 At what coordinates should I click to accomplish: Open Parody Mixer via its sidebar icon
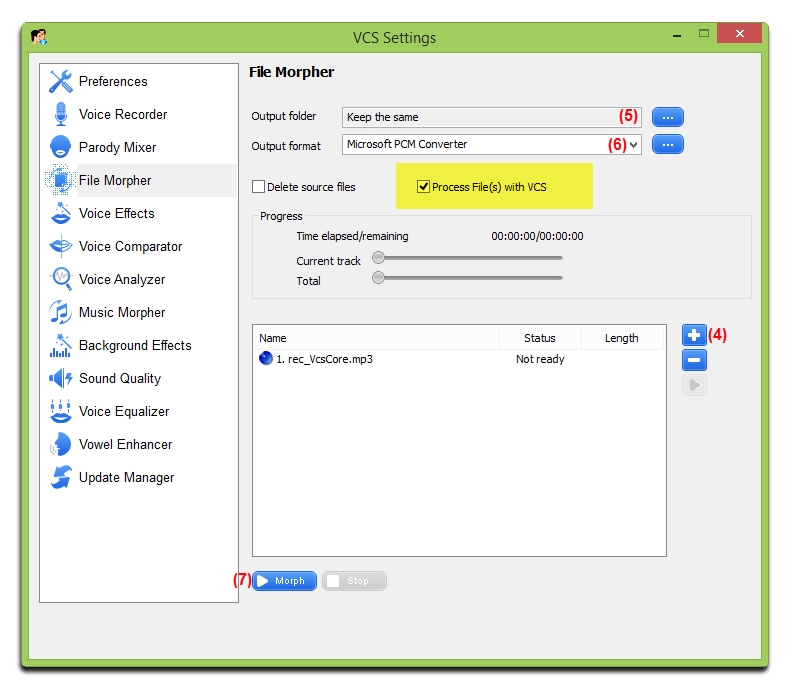(60, 147)
